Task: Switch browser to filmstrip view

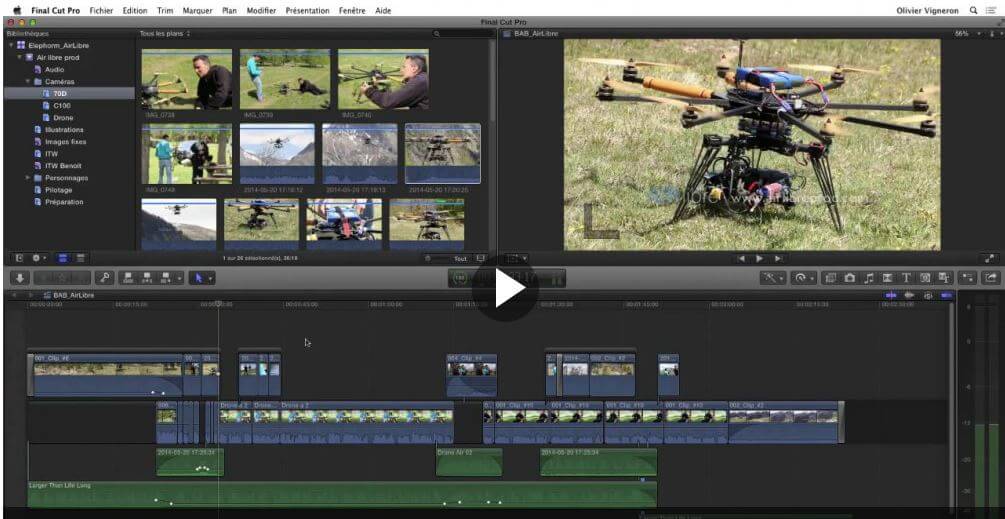Action: [x=61, y=258]
